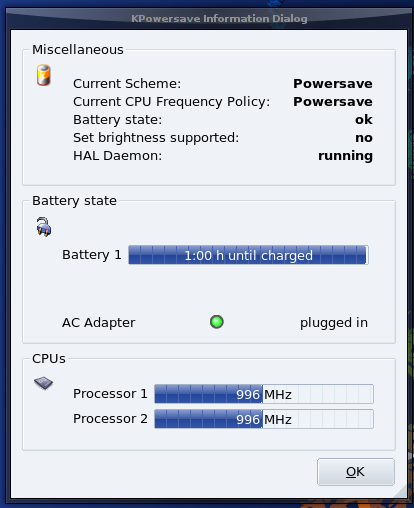
Task: Click the Processor 2 frequency bar
Action: pos(264,419)
